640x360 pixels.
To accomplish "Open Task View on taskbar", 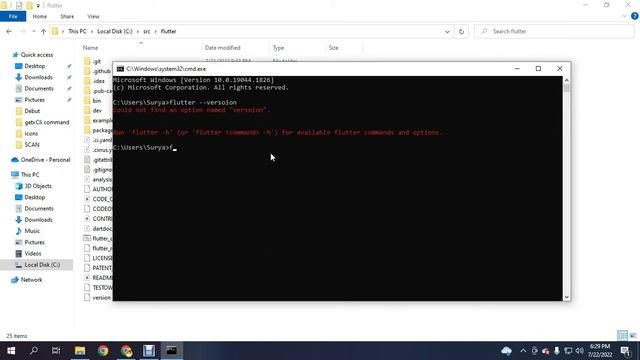I will point(56,351).
